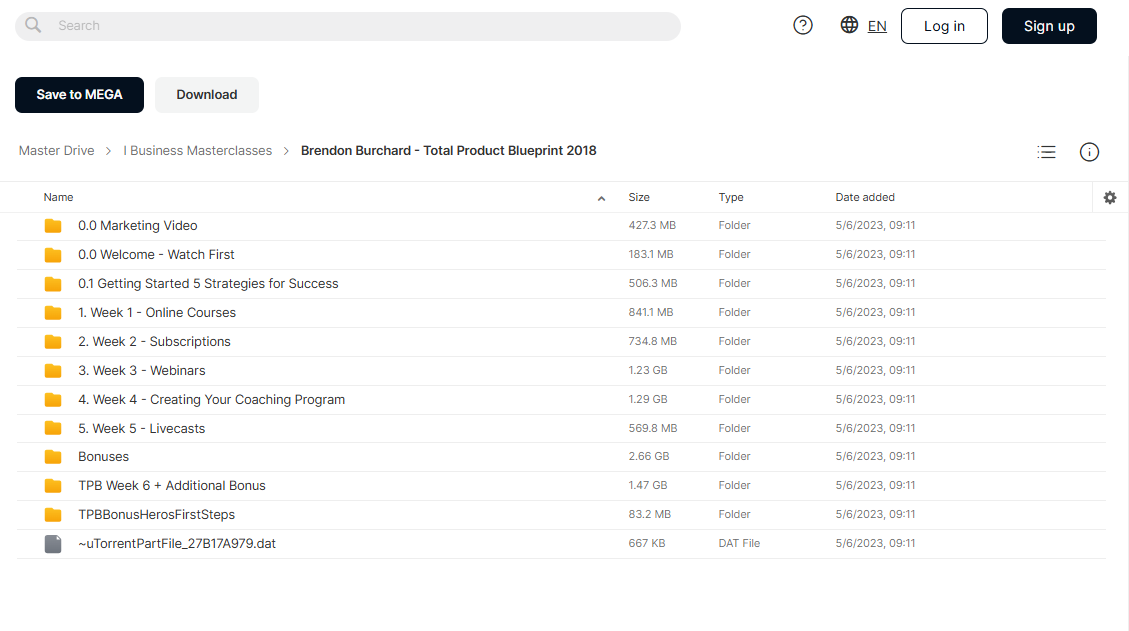Open 0.1 Getting Started 5 Strategies name
Viewport: 1129px width, 631px height.
pos(208,283)
